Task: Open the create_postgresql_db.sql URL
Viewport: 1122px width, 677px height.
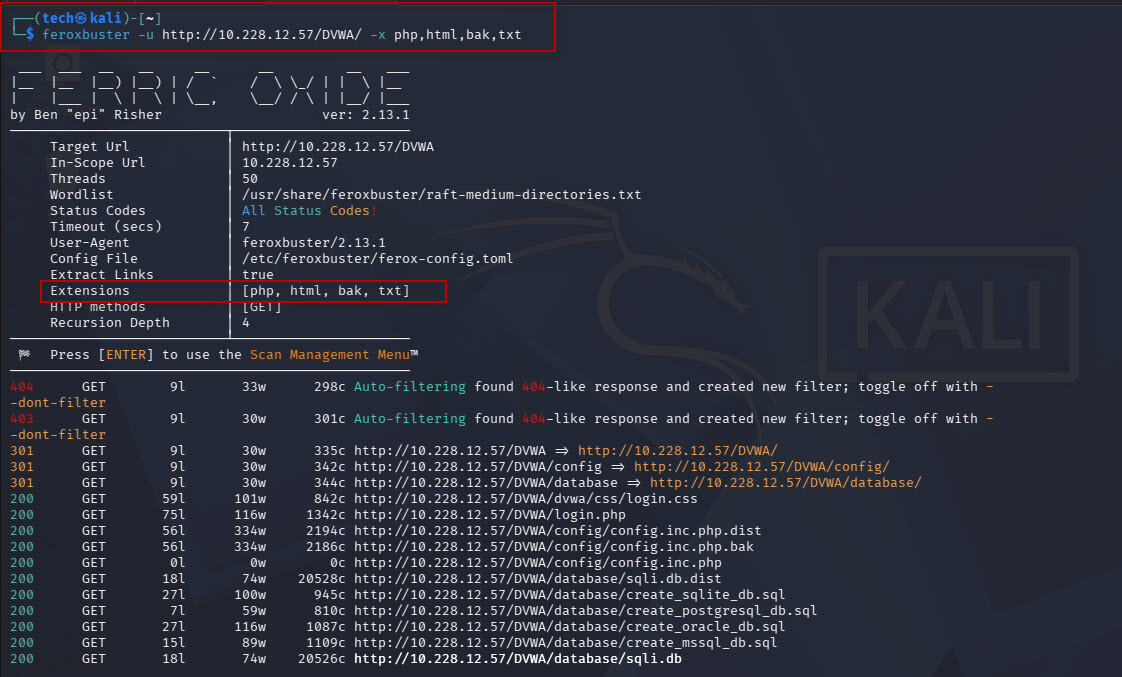Action: pos(586,610)
